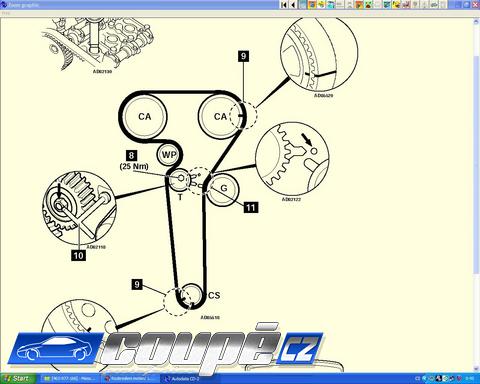The height and width of the screenshot is (384, 480).
Task: Click the WP water pump pulley
Action: click(169, 155)
